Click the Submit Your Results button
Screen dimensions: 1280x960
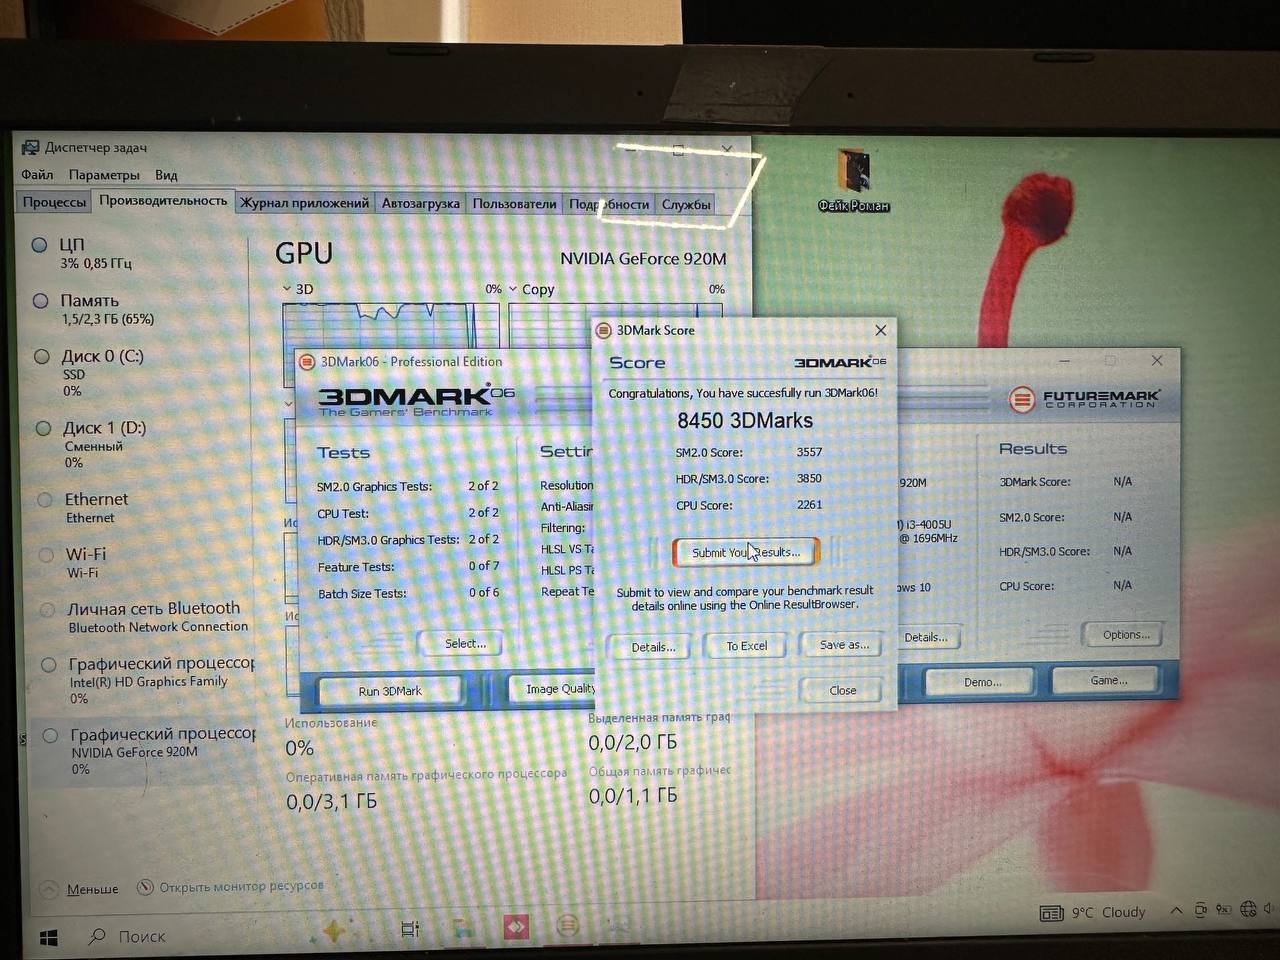(745, 552)
